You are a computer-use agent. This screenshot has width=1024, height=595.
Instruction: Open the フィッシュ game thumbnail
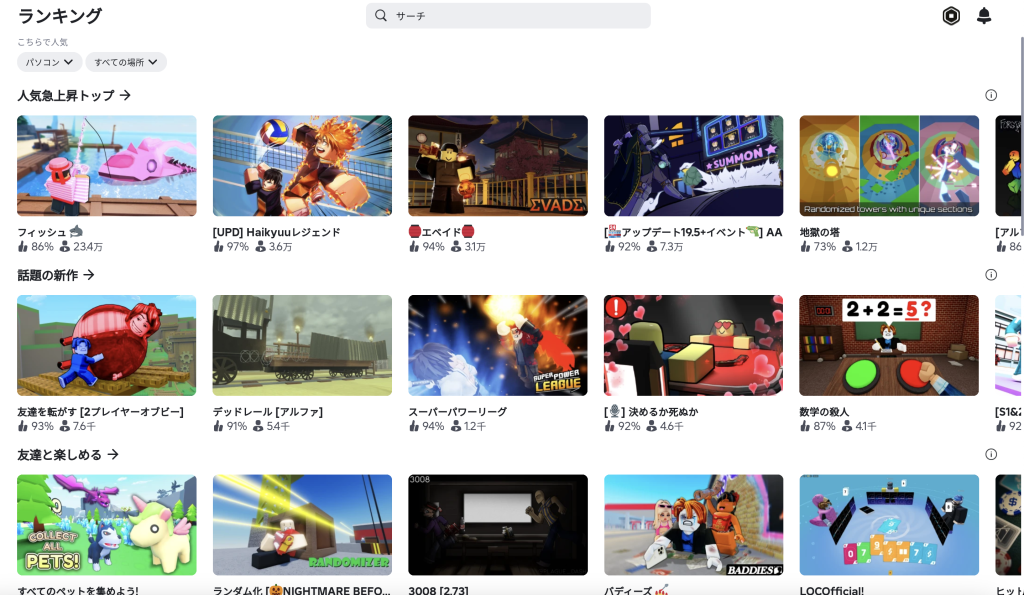click(106, 166)
